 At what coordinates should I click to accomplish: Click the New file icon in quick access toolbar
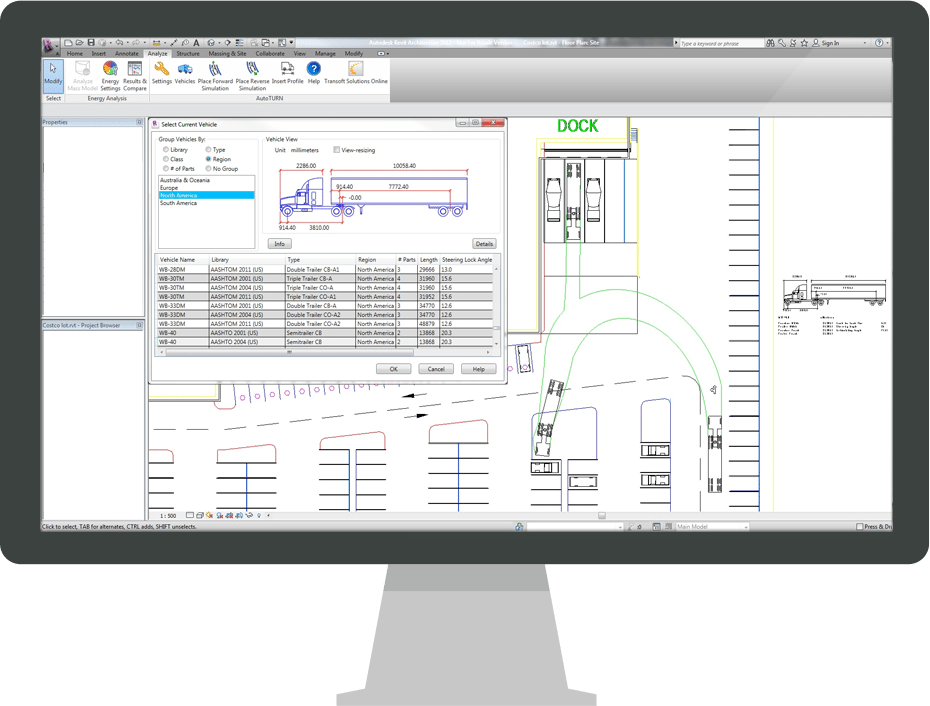click(x=68, y=43)
